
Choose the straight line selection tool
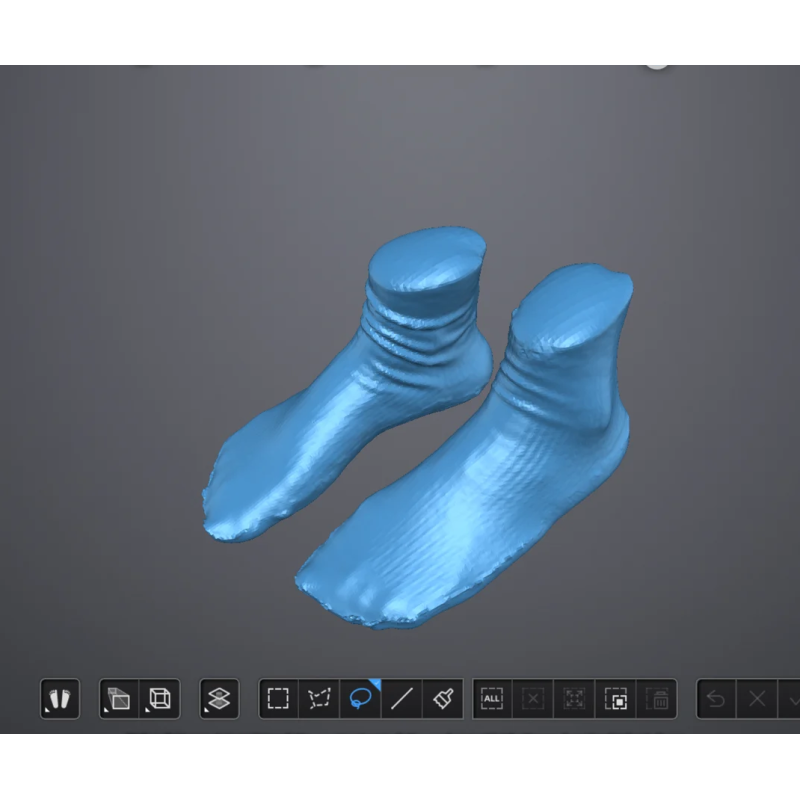(x=402, y=698)
